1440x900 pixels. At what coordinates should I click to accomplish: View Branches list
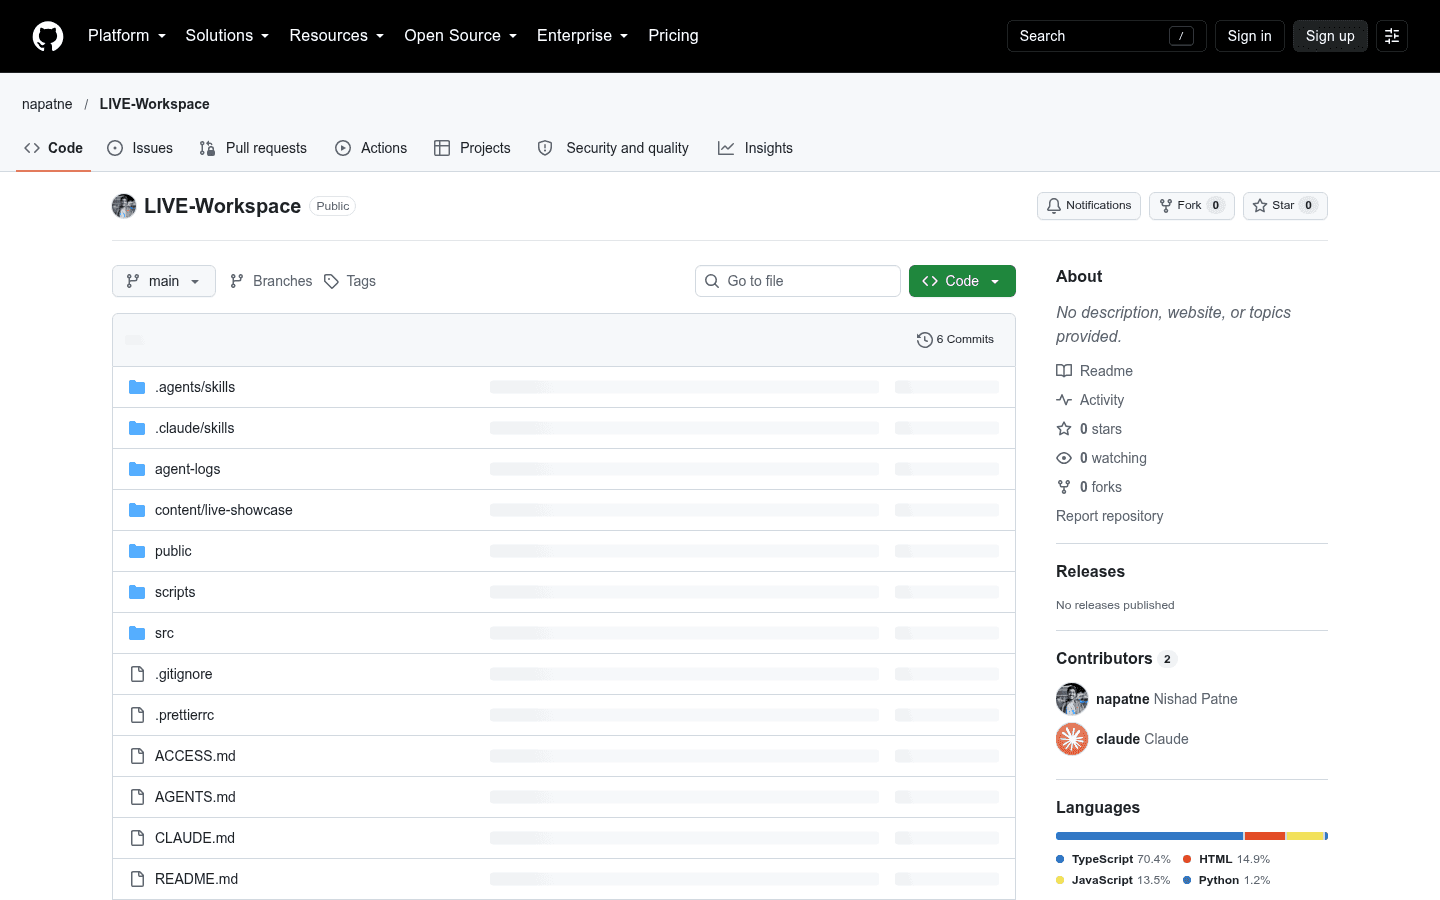(x=271, y=281)
